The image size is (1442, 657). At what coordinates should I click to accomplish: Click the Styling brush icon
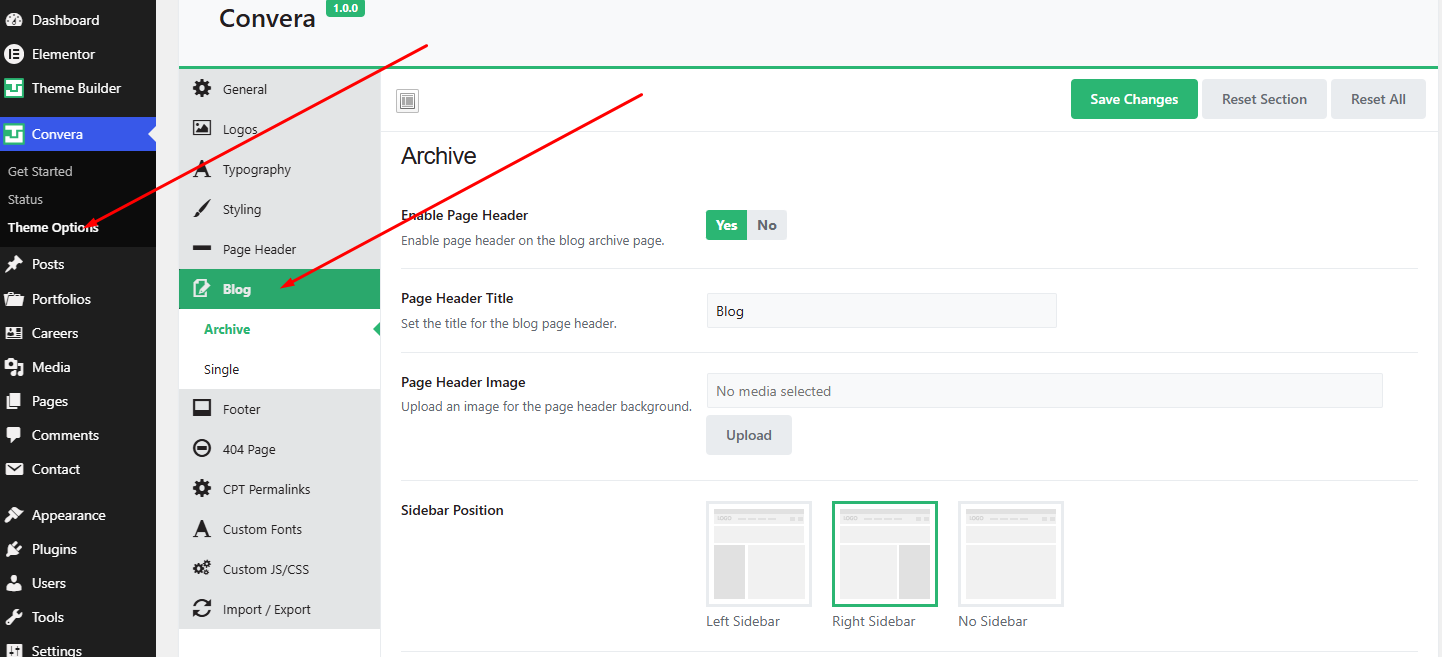pos(202,209)
